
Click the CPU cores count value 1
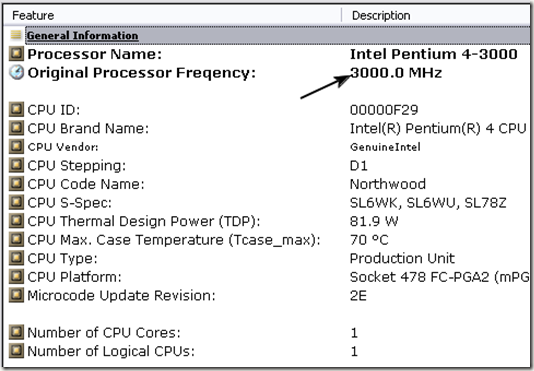(354, 333)
